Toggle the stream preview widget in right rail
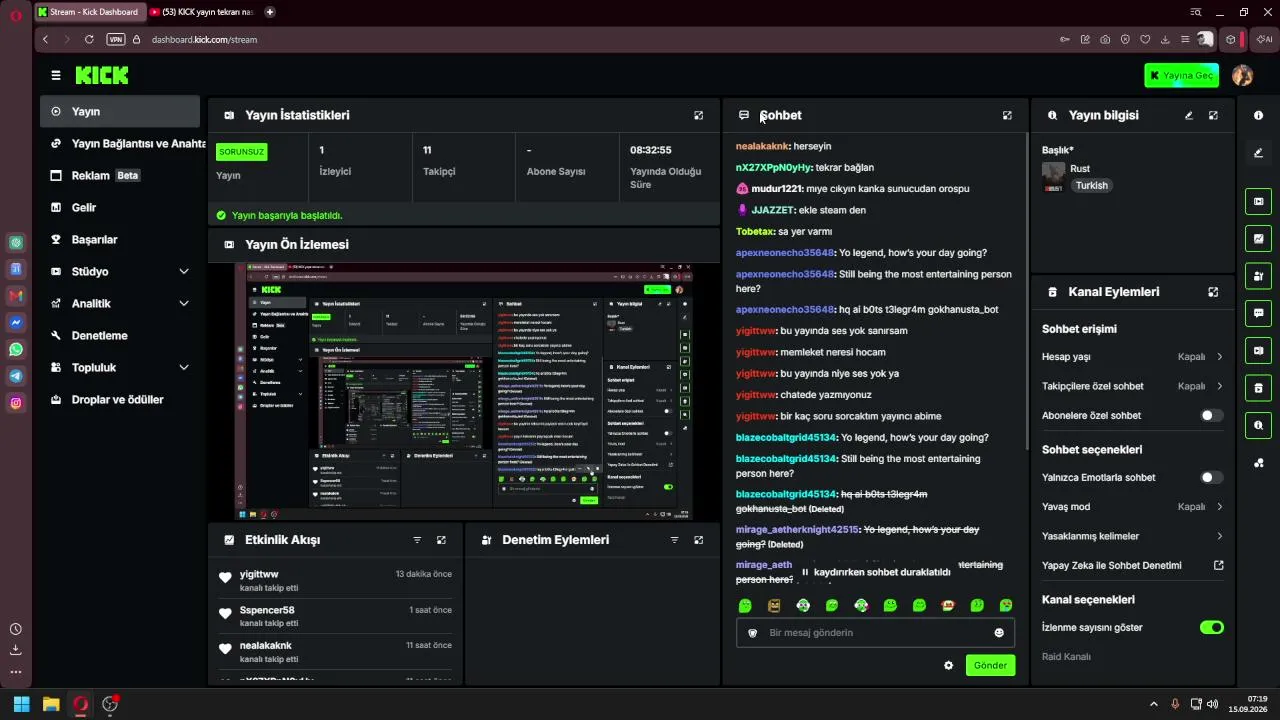This screenshot has width=1280, height=720. [x=1258, y=201]
